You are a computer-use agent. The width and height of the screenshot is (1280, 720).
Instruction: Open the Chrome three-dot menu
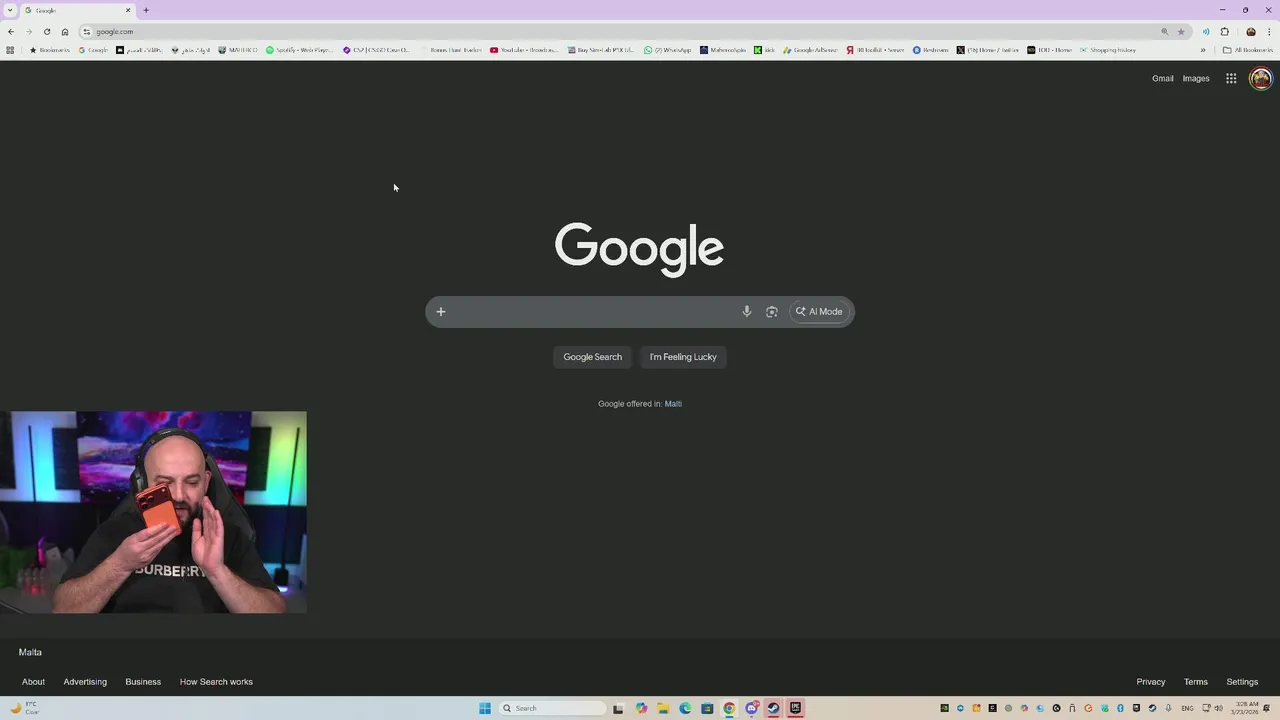pyautogui.click(x=1268, y=32)
